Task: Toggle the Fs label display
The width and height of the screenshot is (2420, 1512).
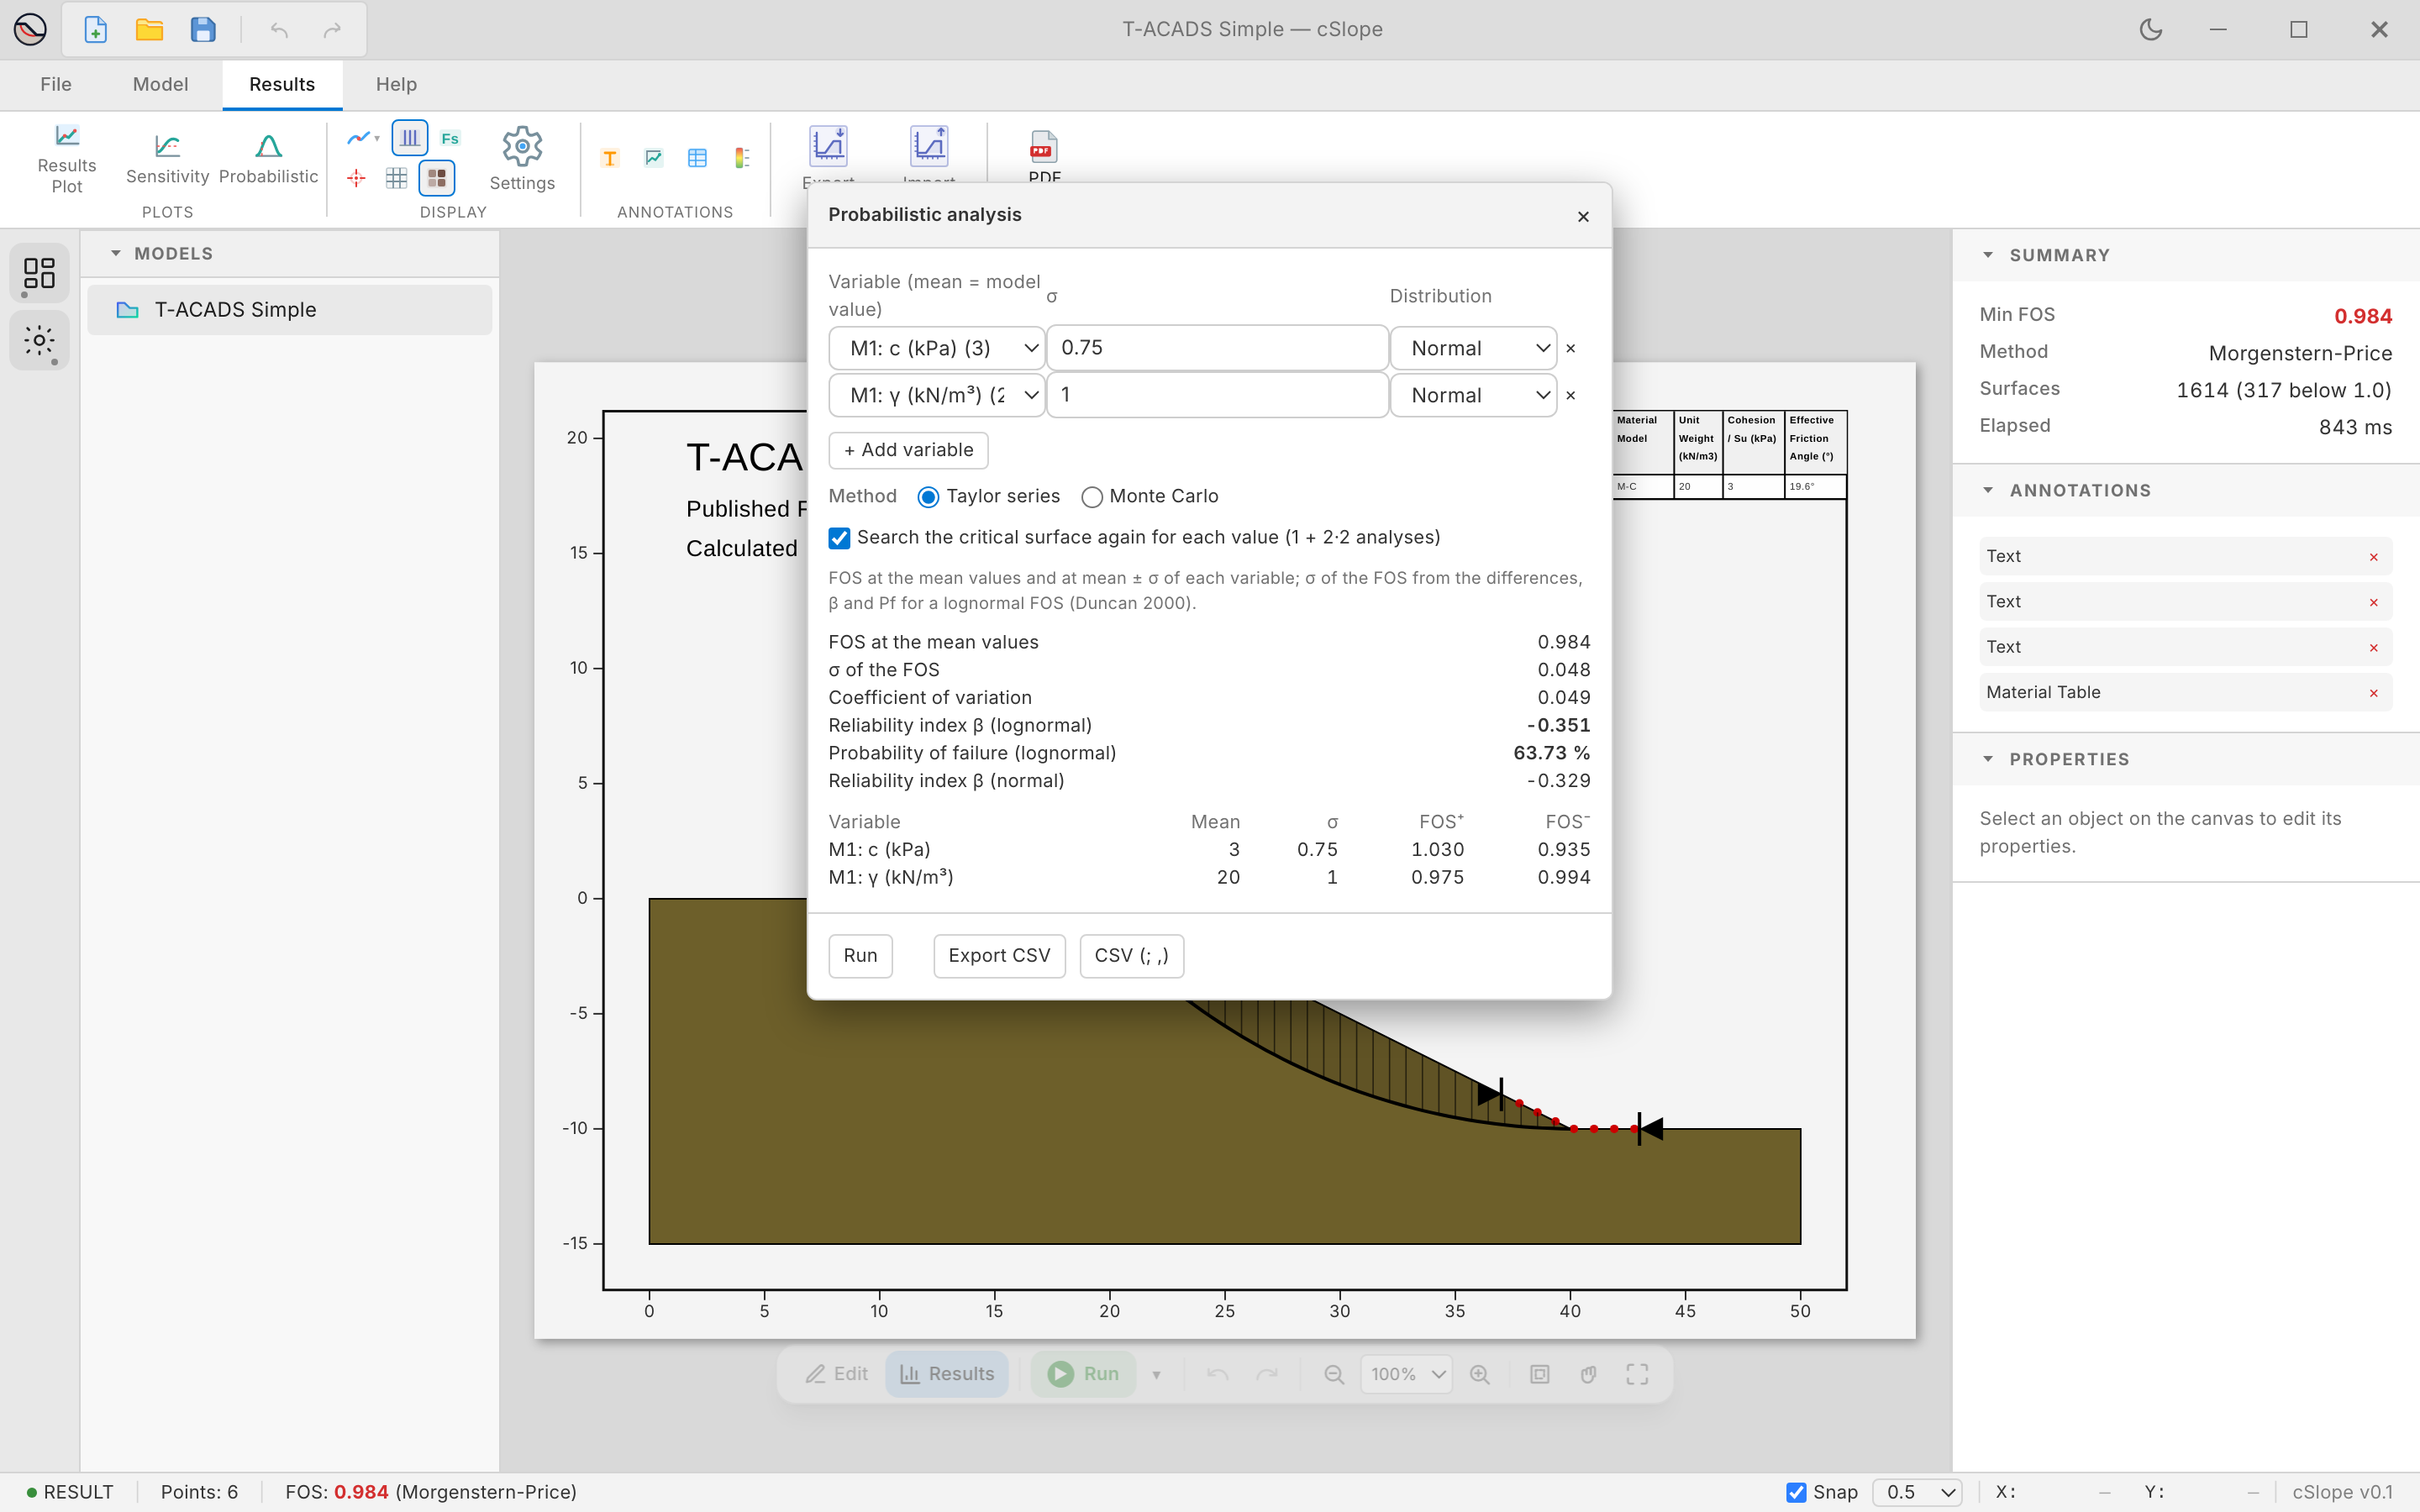Action: 450,138
